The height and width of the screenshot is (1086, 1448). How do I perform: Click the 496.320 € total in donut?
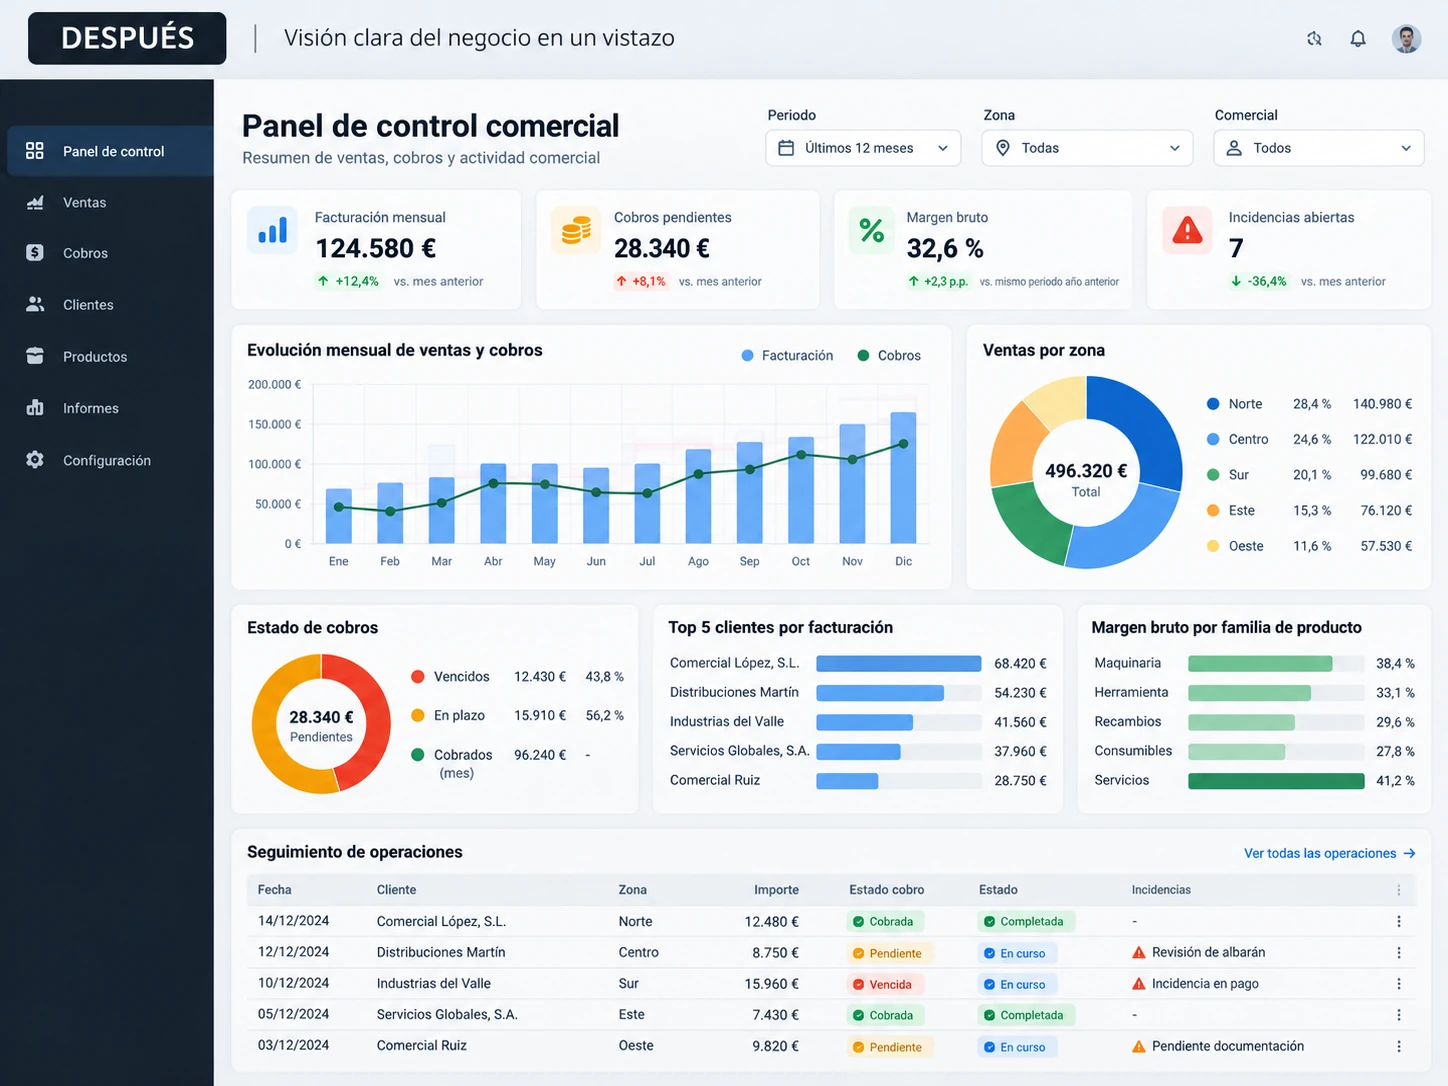[x=1086, y=470]
